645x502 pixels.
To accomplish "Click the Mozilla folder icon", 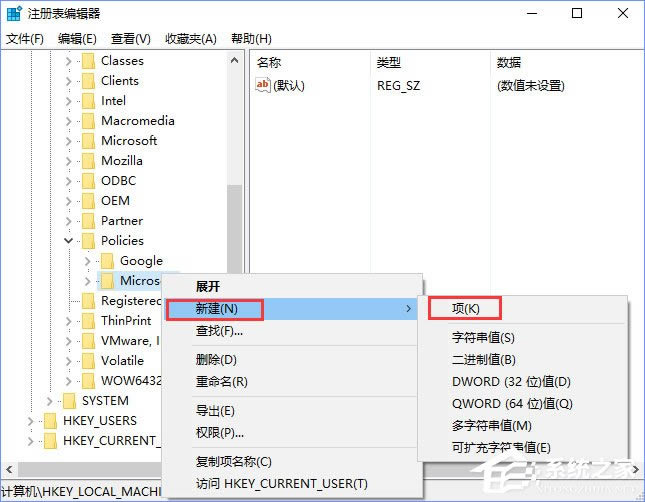I will [88, 161].
